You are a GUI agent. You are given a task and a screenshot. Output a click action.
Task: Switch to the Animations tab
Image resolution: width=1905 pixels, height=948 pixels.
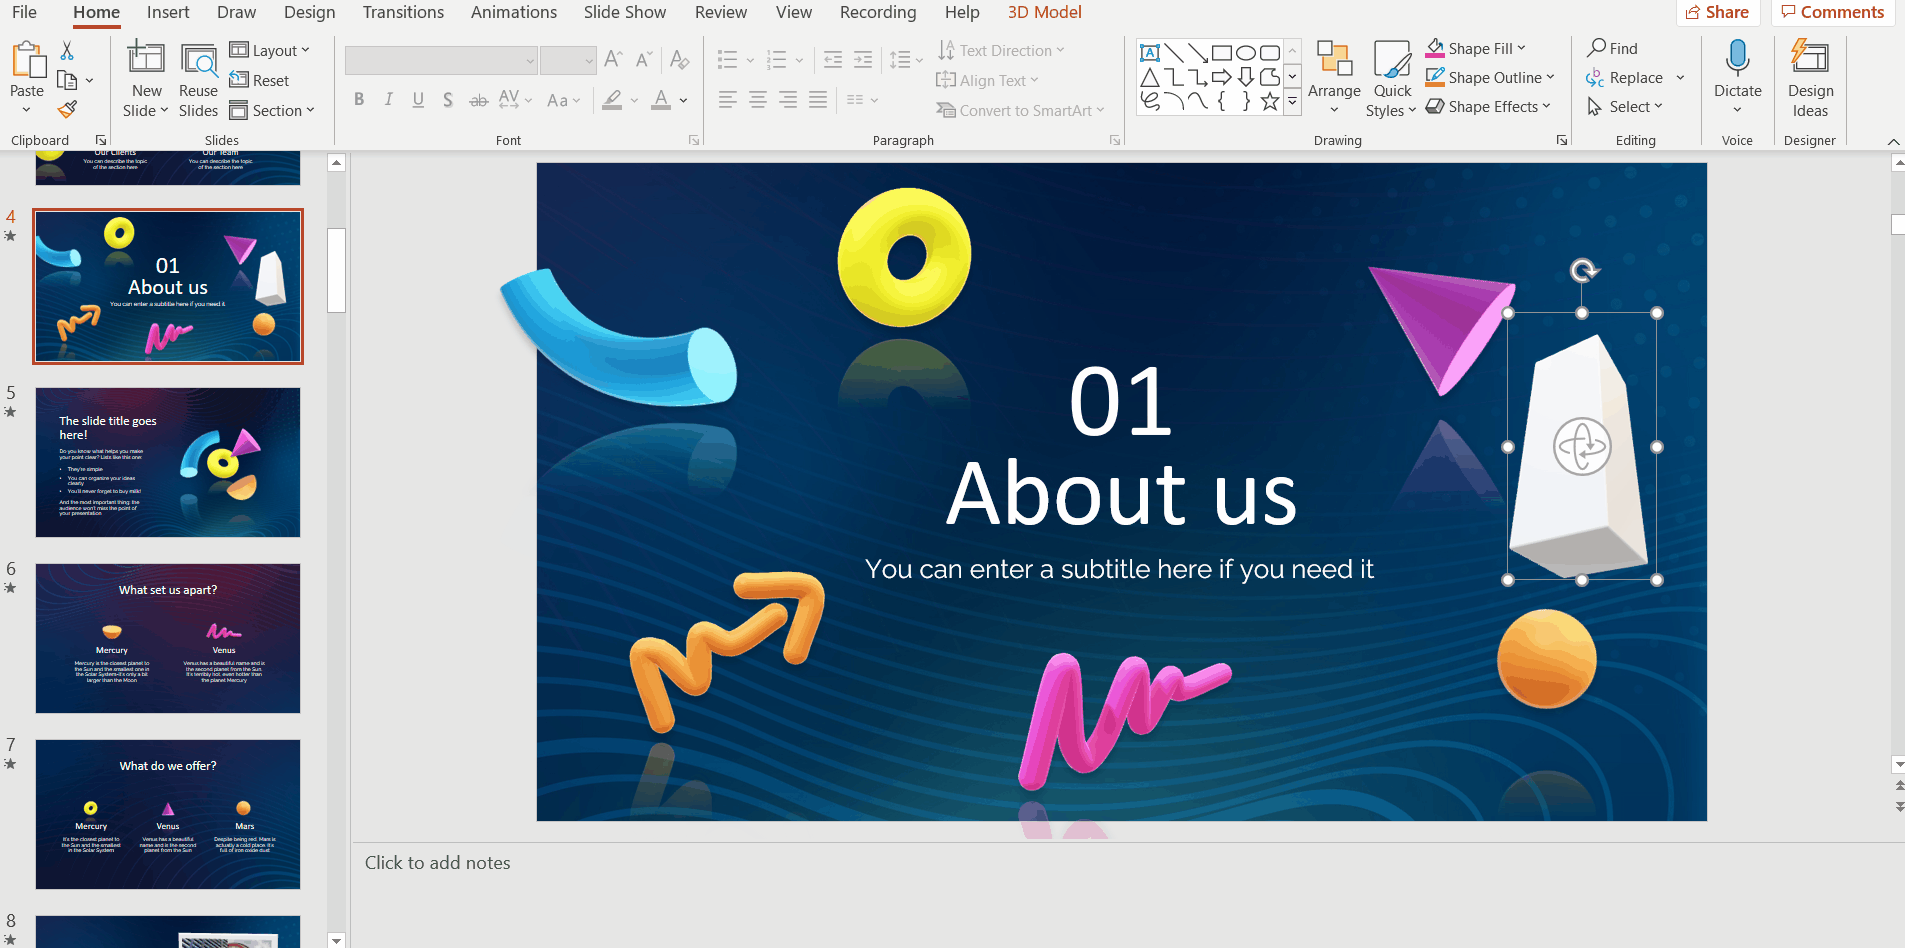coord(514,12)
